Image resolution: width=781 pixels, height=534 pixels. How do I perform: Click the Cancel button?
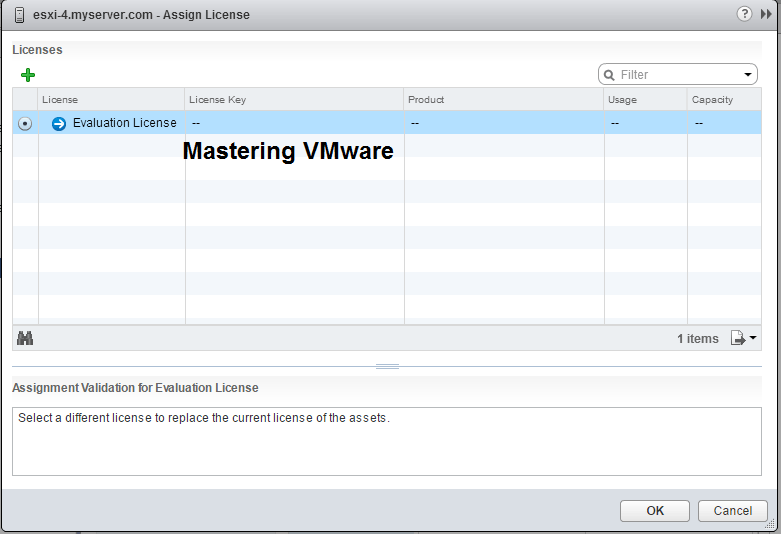733,511
